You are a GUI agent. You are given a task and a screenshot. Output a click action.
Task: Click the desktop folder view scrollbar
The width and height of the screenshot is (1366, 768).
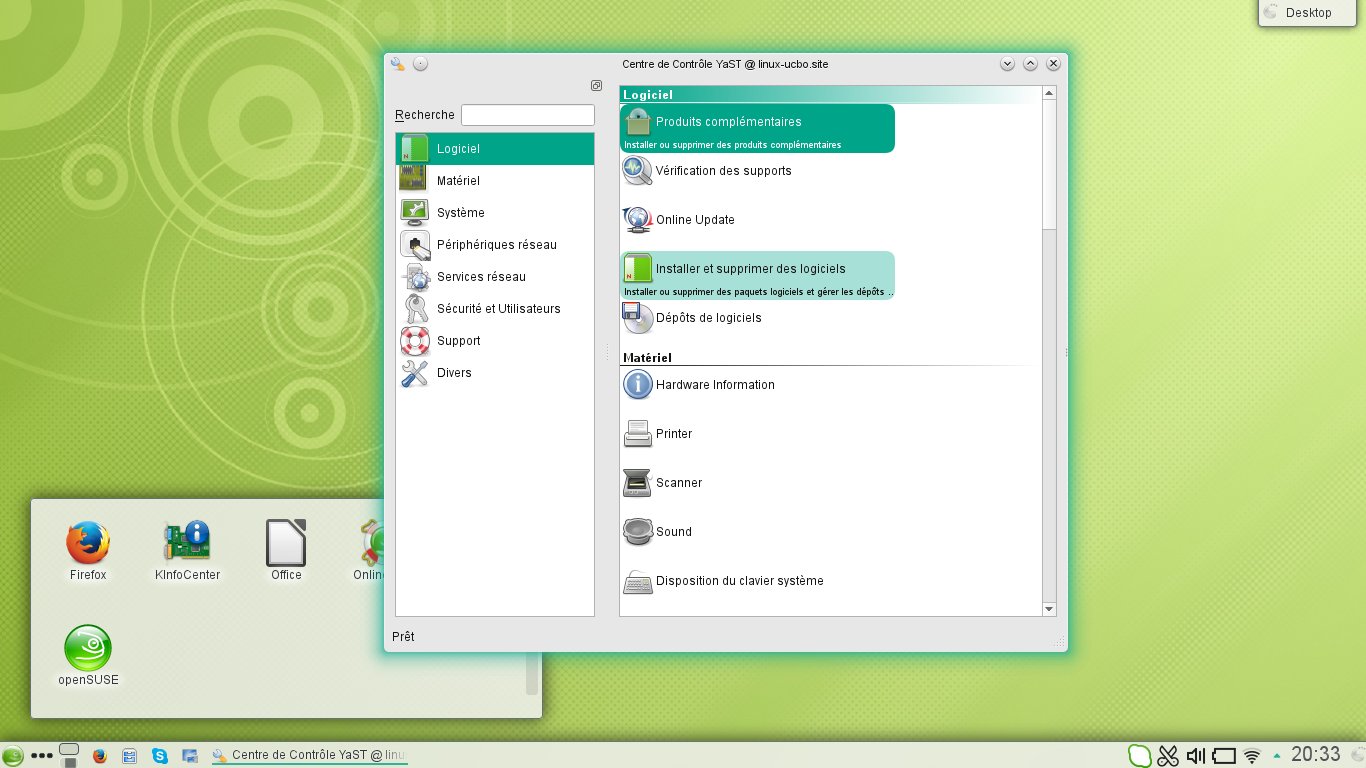click(532, 675)
